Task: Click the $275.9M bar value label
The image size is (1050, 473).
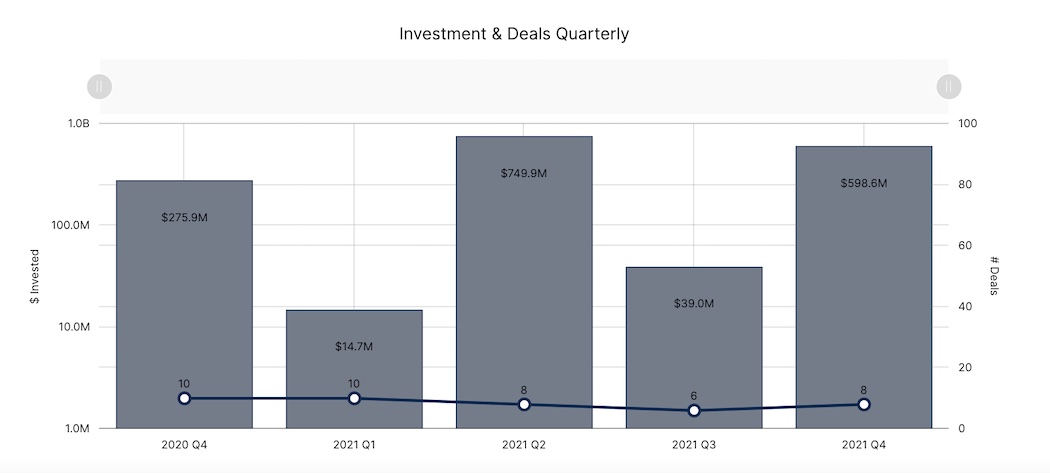Action: (184, 217)
